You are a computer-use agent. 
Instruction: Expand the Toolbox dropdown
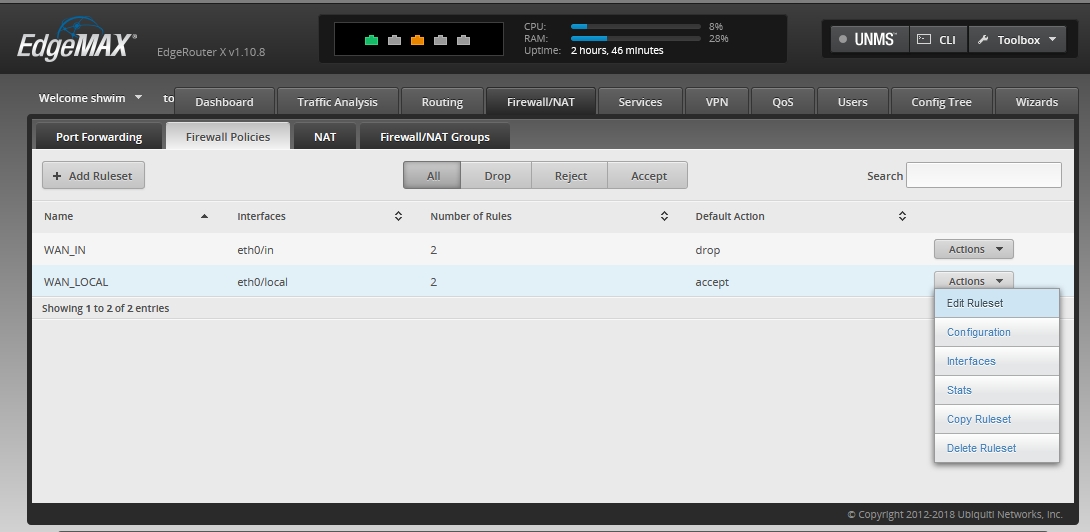(x=1018, y=40)
